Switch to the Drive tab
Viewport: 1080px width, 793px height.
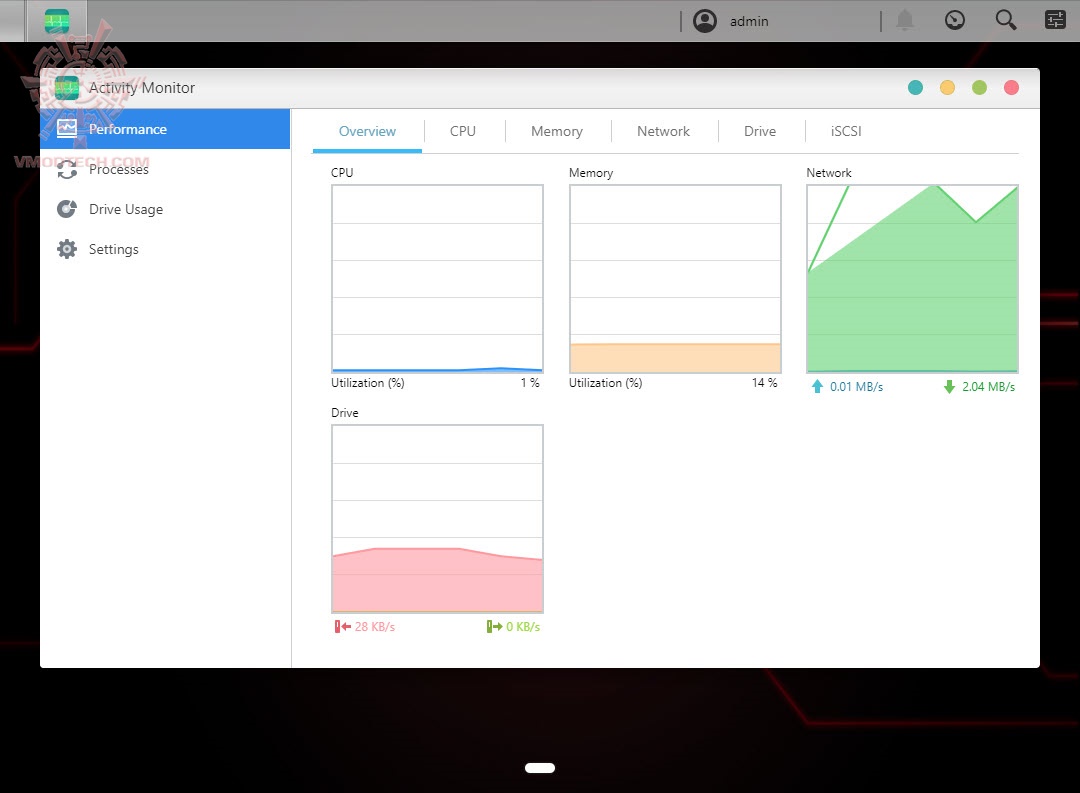[x=760, y=131]
